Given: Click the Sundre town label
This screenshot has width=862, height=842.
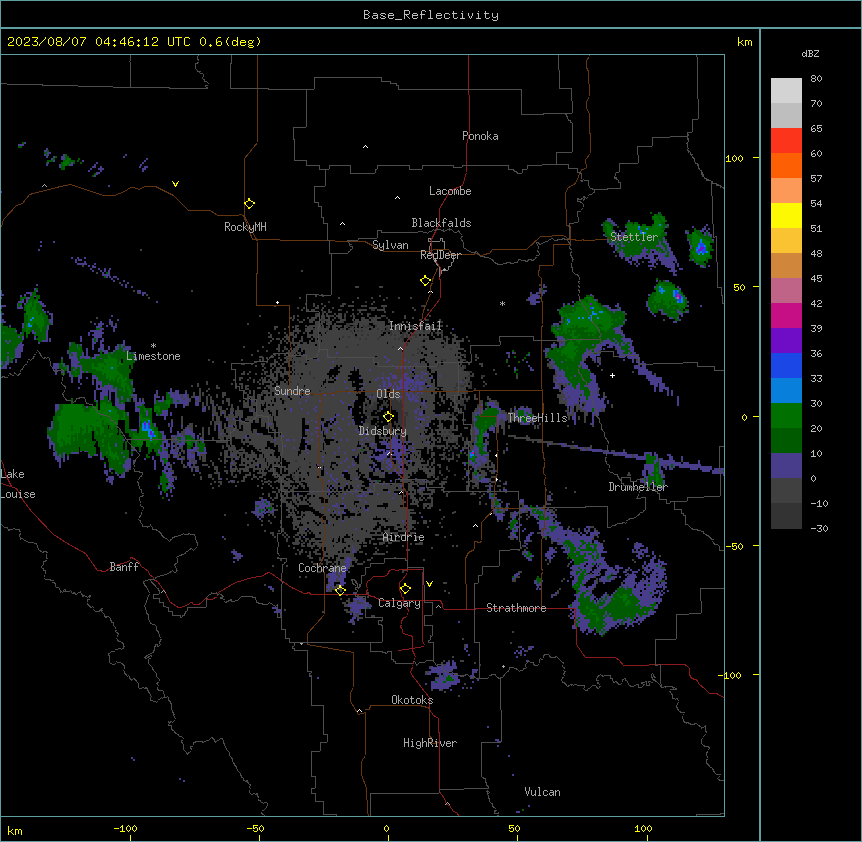Looking at the screenshot, I should click(x=292, y=391).
